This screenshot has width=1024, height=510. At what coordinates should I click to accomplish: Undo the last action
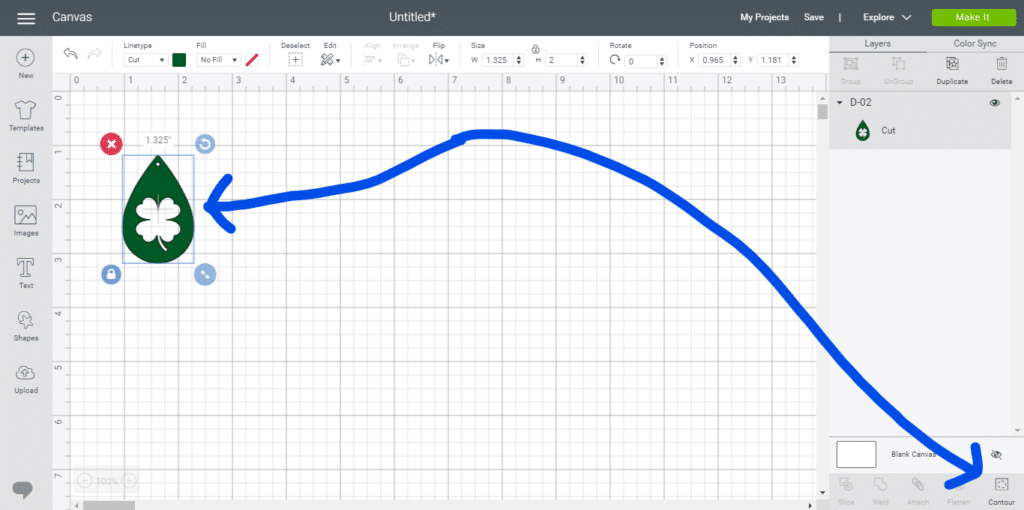tap(70, 54)
